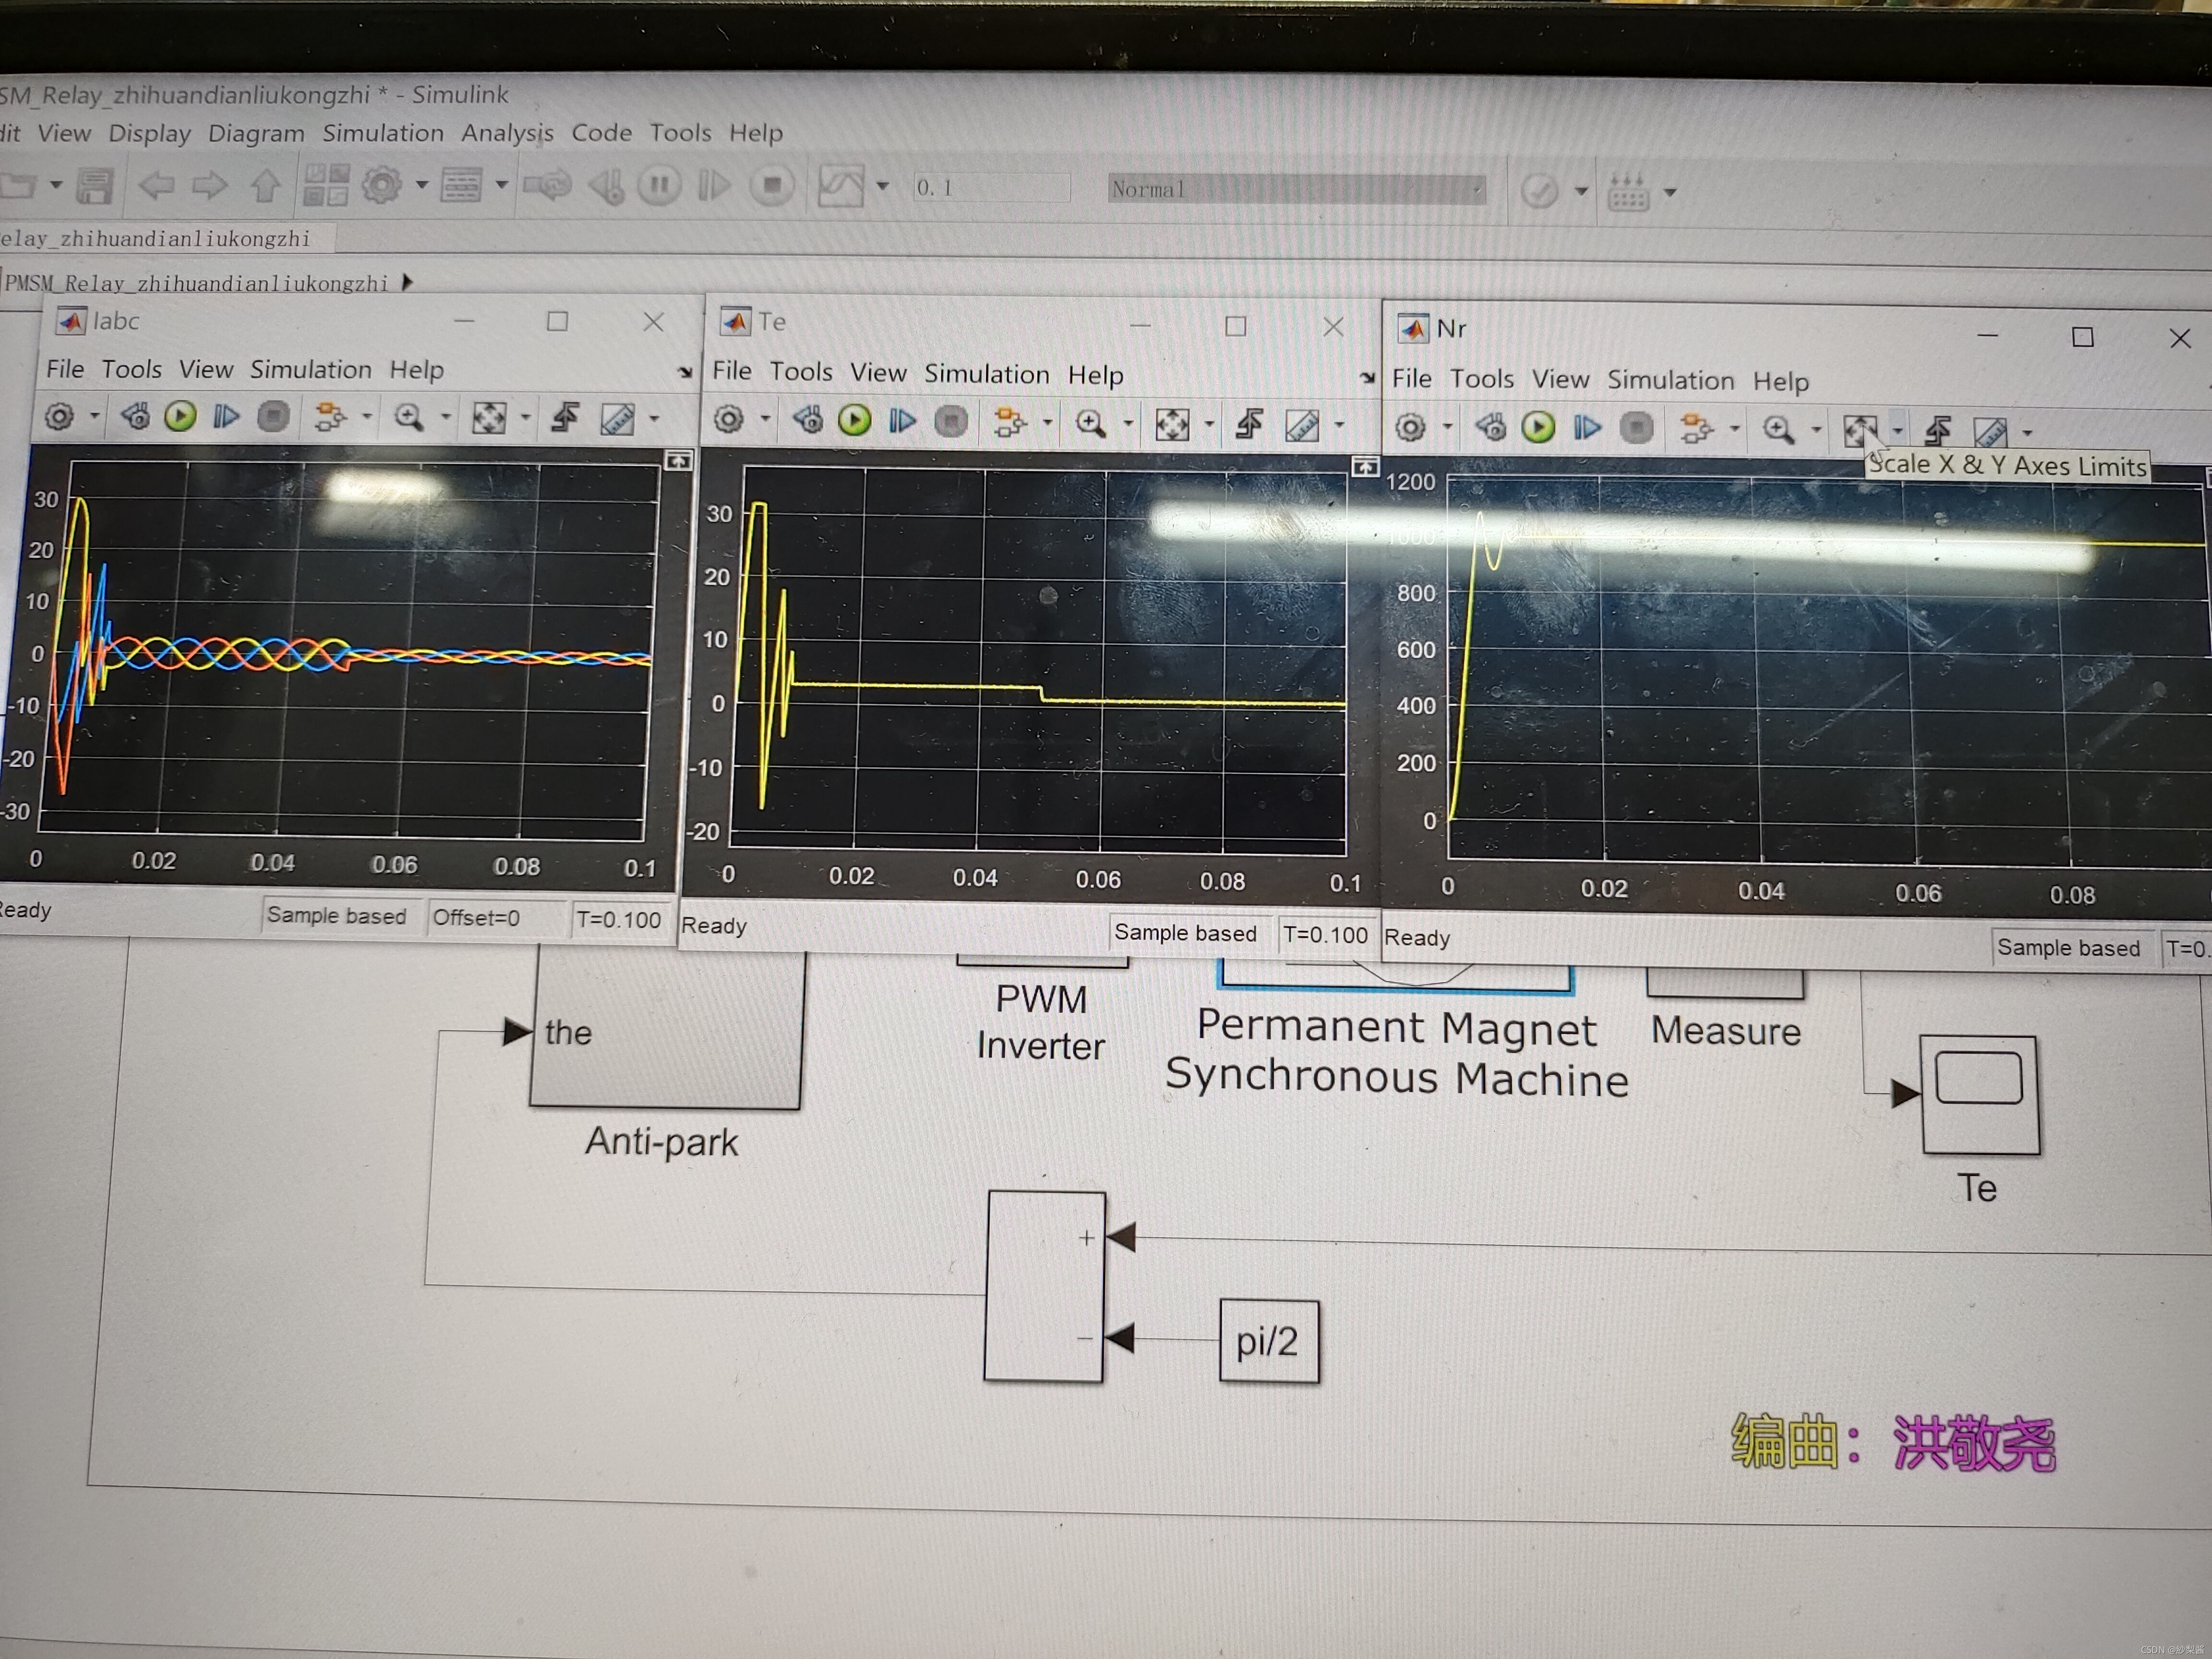Viewport: 2212px width, 1659px height.
Task: Step forward in the Te scope window
Action: 901,422
